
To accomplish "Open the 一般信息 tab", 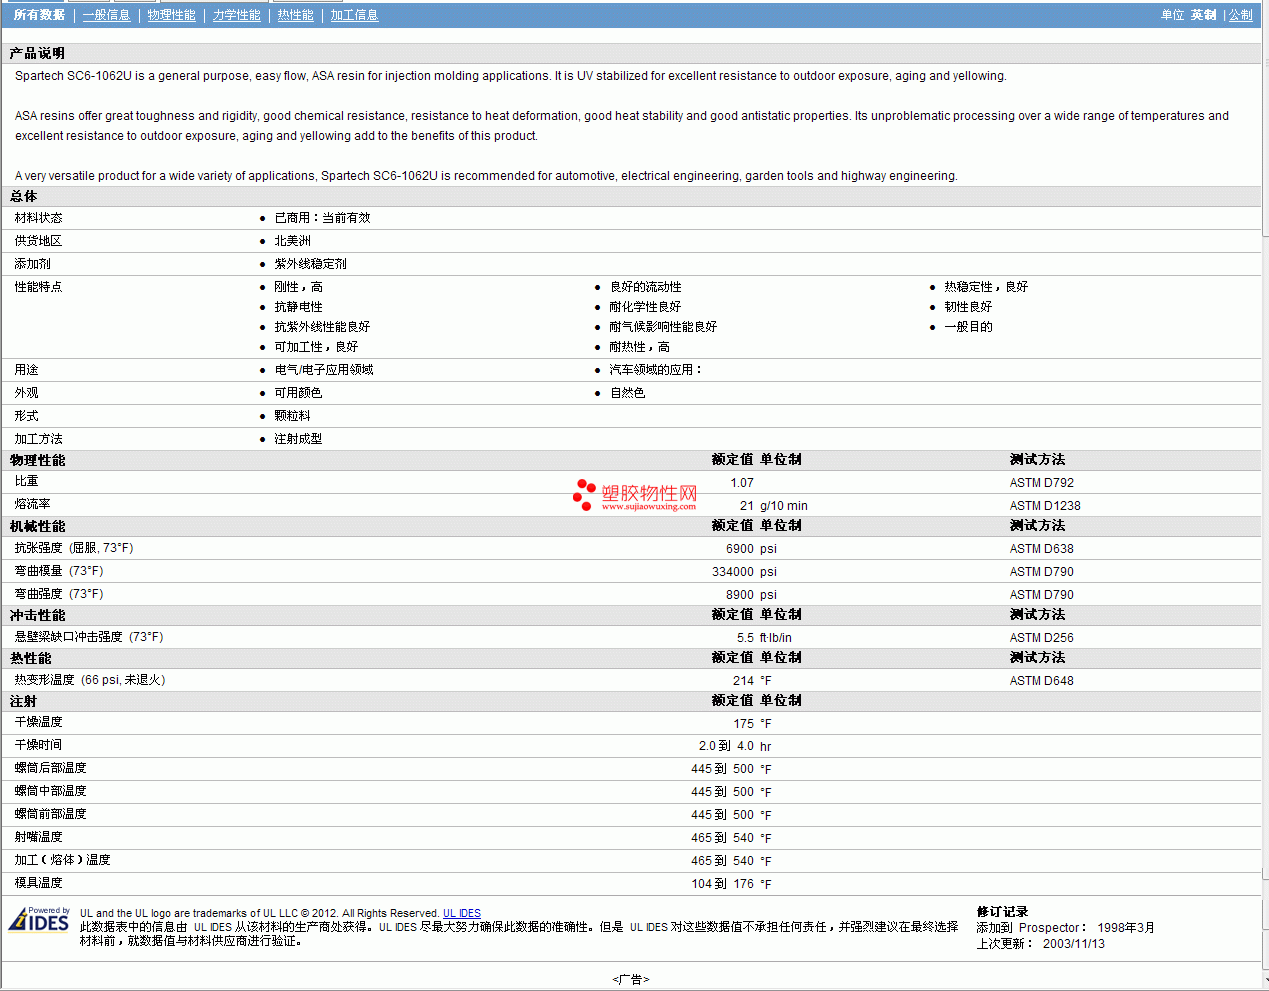I will pyautogui.click(x=106, y=15).
